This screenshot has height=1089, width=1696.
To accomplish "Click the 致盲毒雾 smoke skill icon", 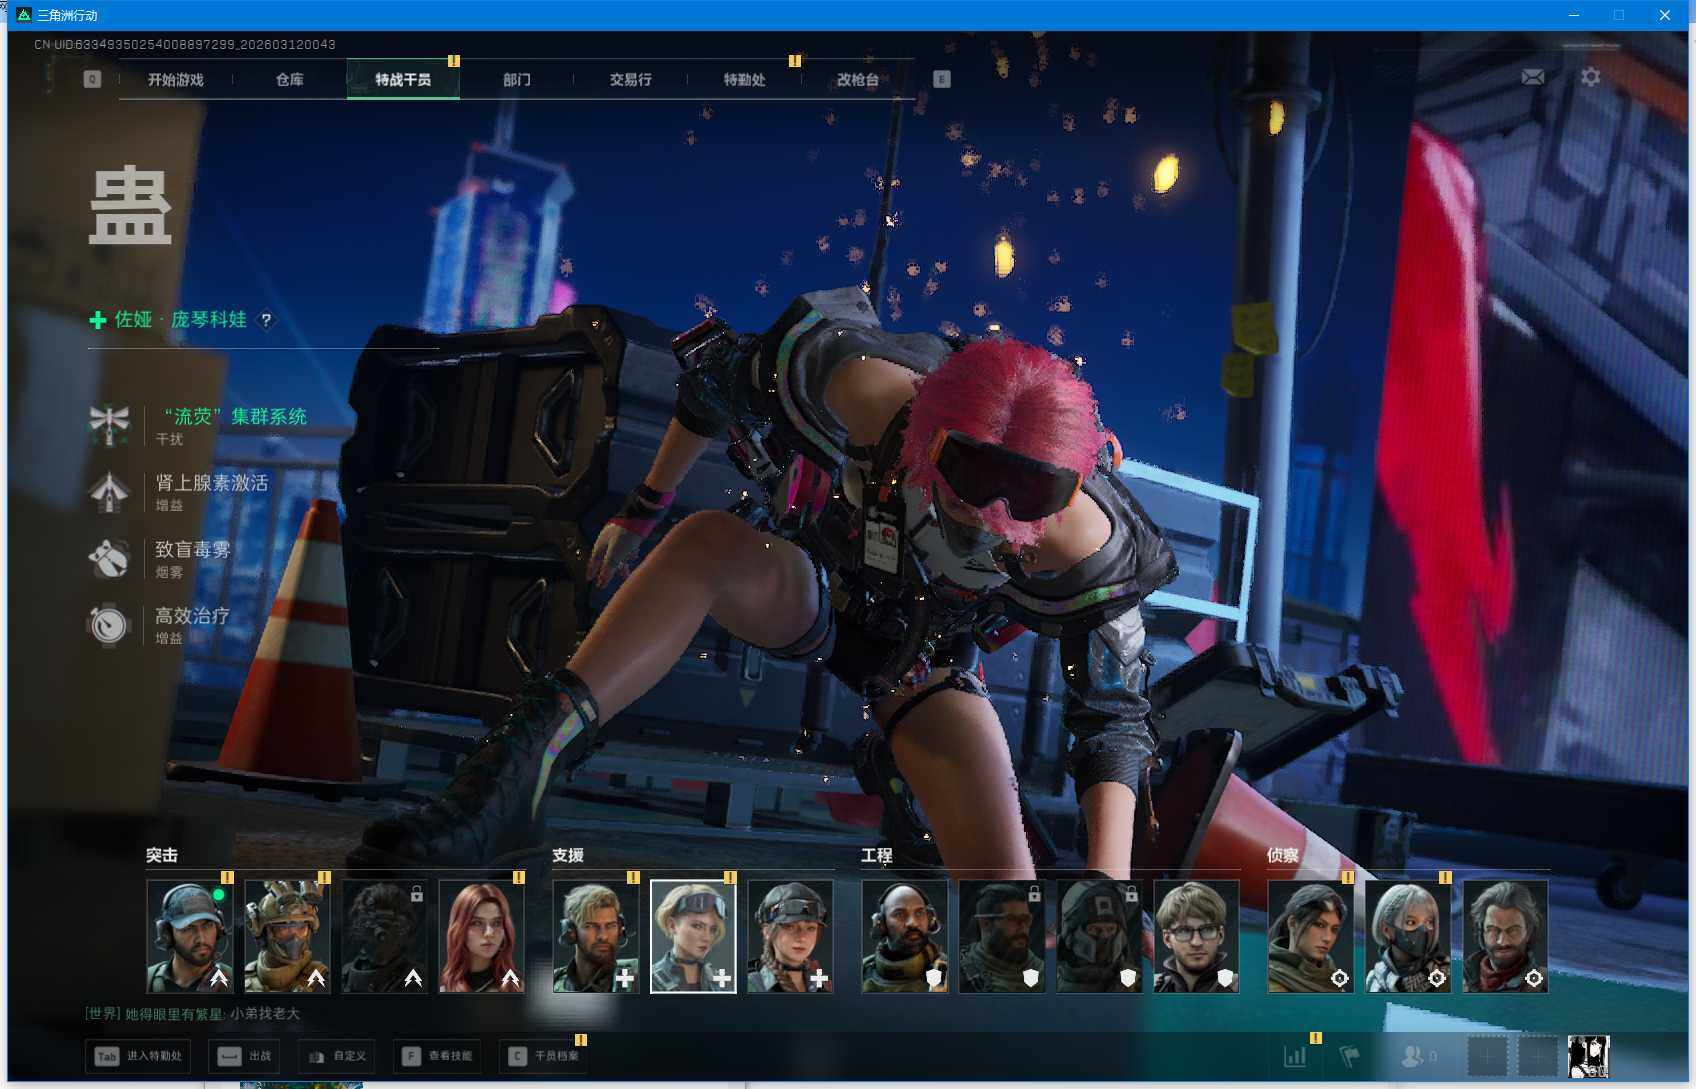I will pyautogui.click(x=109, y=558).
